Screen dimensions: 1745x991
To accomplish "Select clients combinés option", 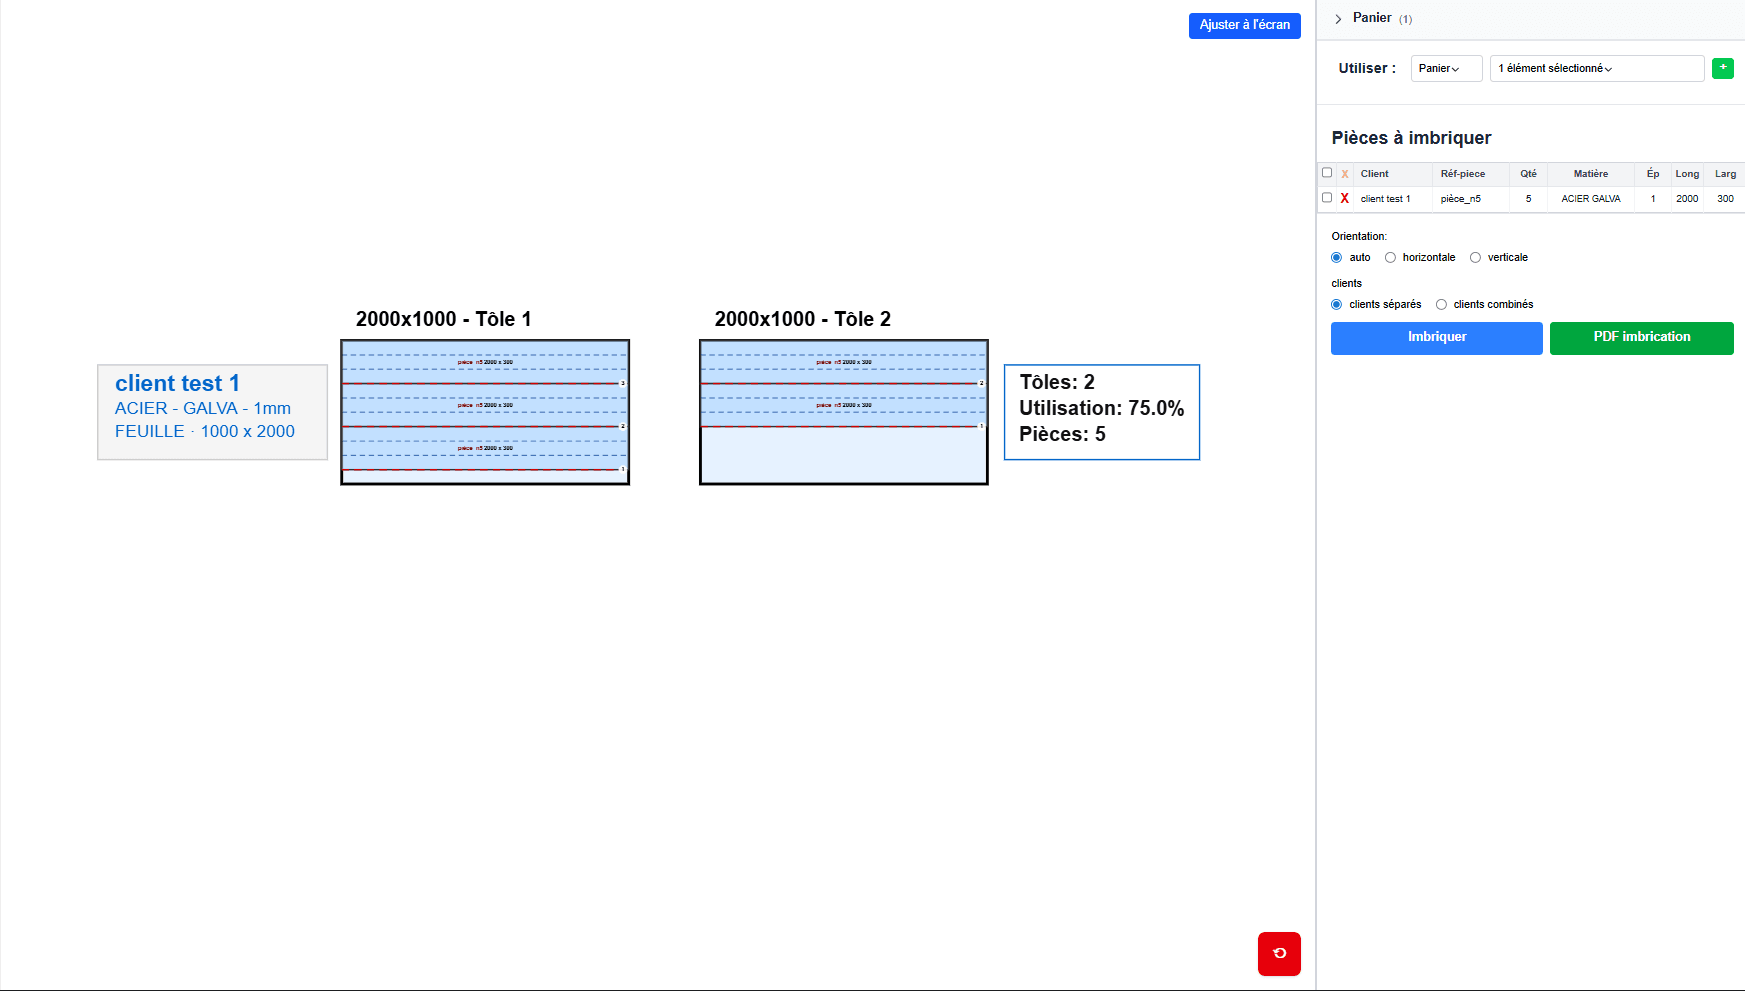I will 1441,305.
